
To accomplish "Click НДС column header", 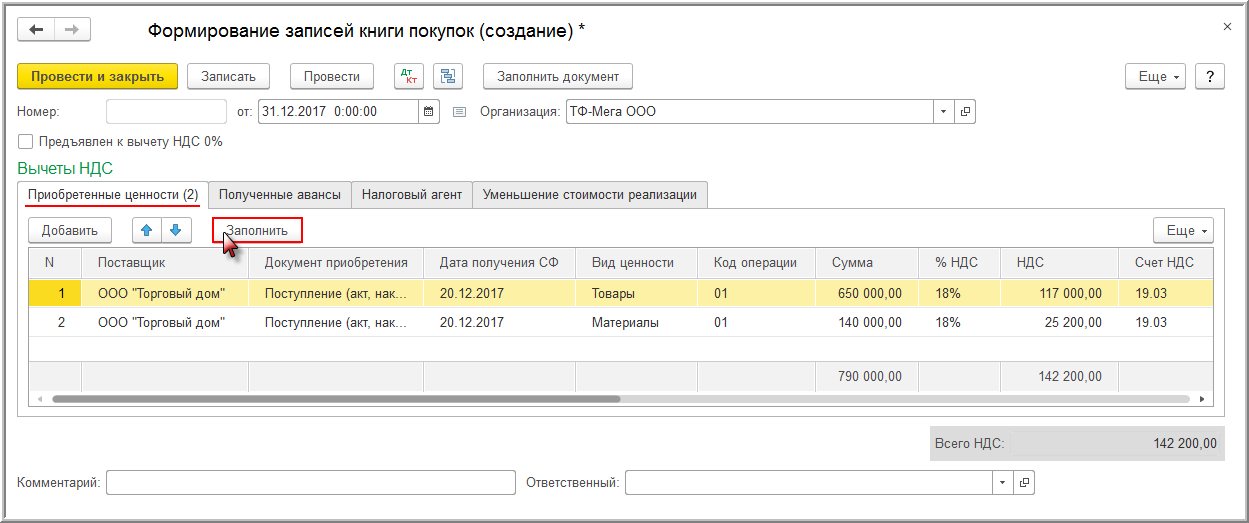I will pos(1060,263).
